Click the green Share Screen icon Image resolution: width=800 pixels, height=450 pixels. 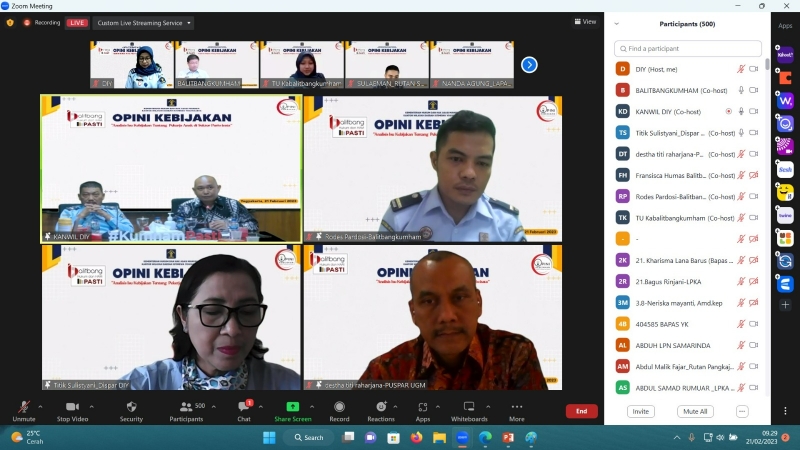(x=292, y=407)
